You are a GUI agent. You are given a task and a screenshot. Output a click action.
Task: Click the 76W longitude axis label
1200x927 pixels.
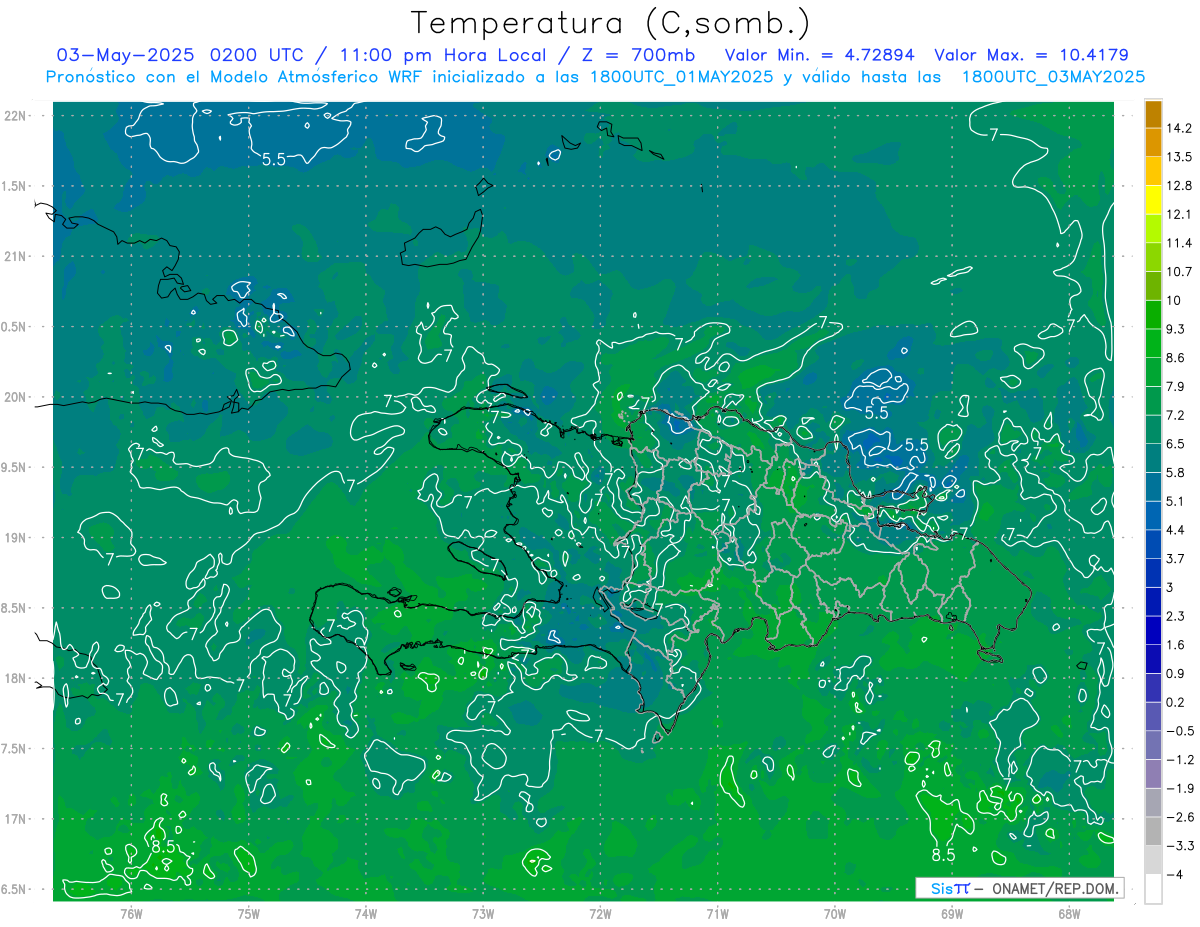pos(131,913)
